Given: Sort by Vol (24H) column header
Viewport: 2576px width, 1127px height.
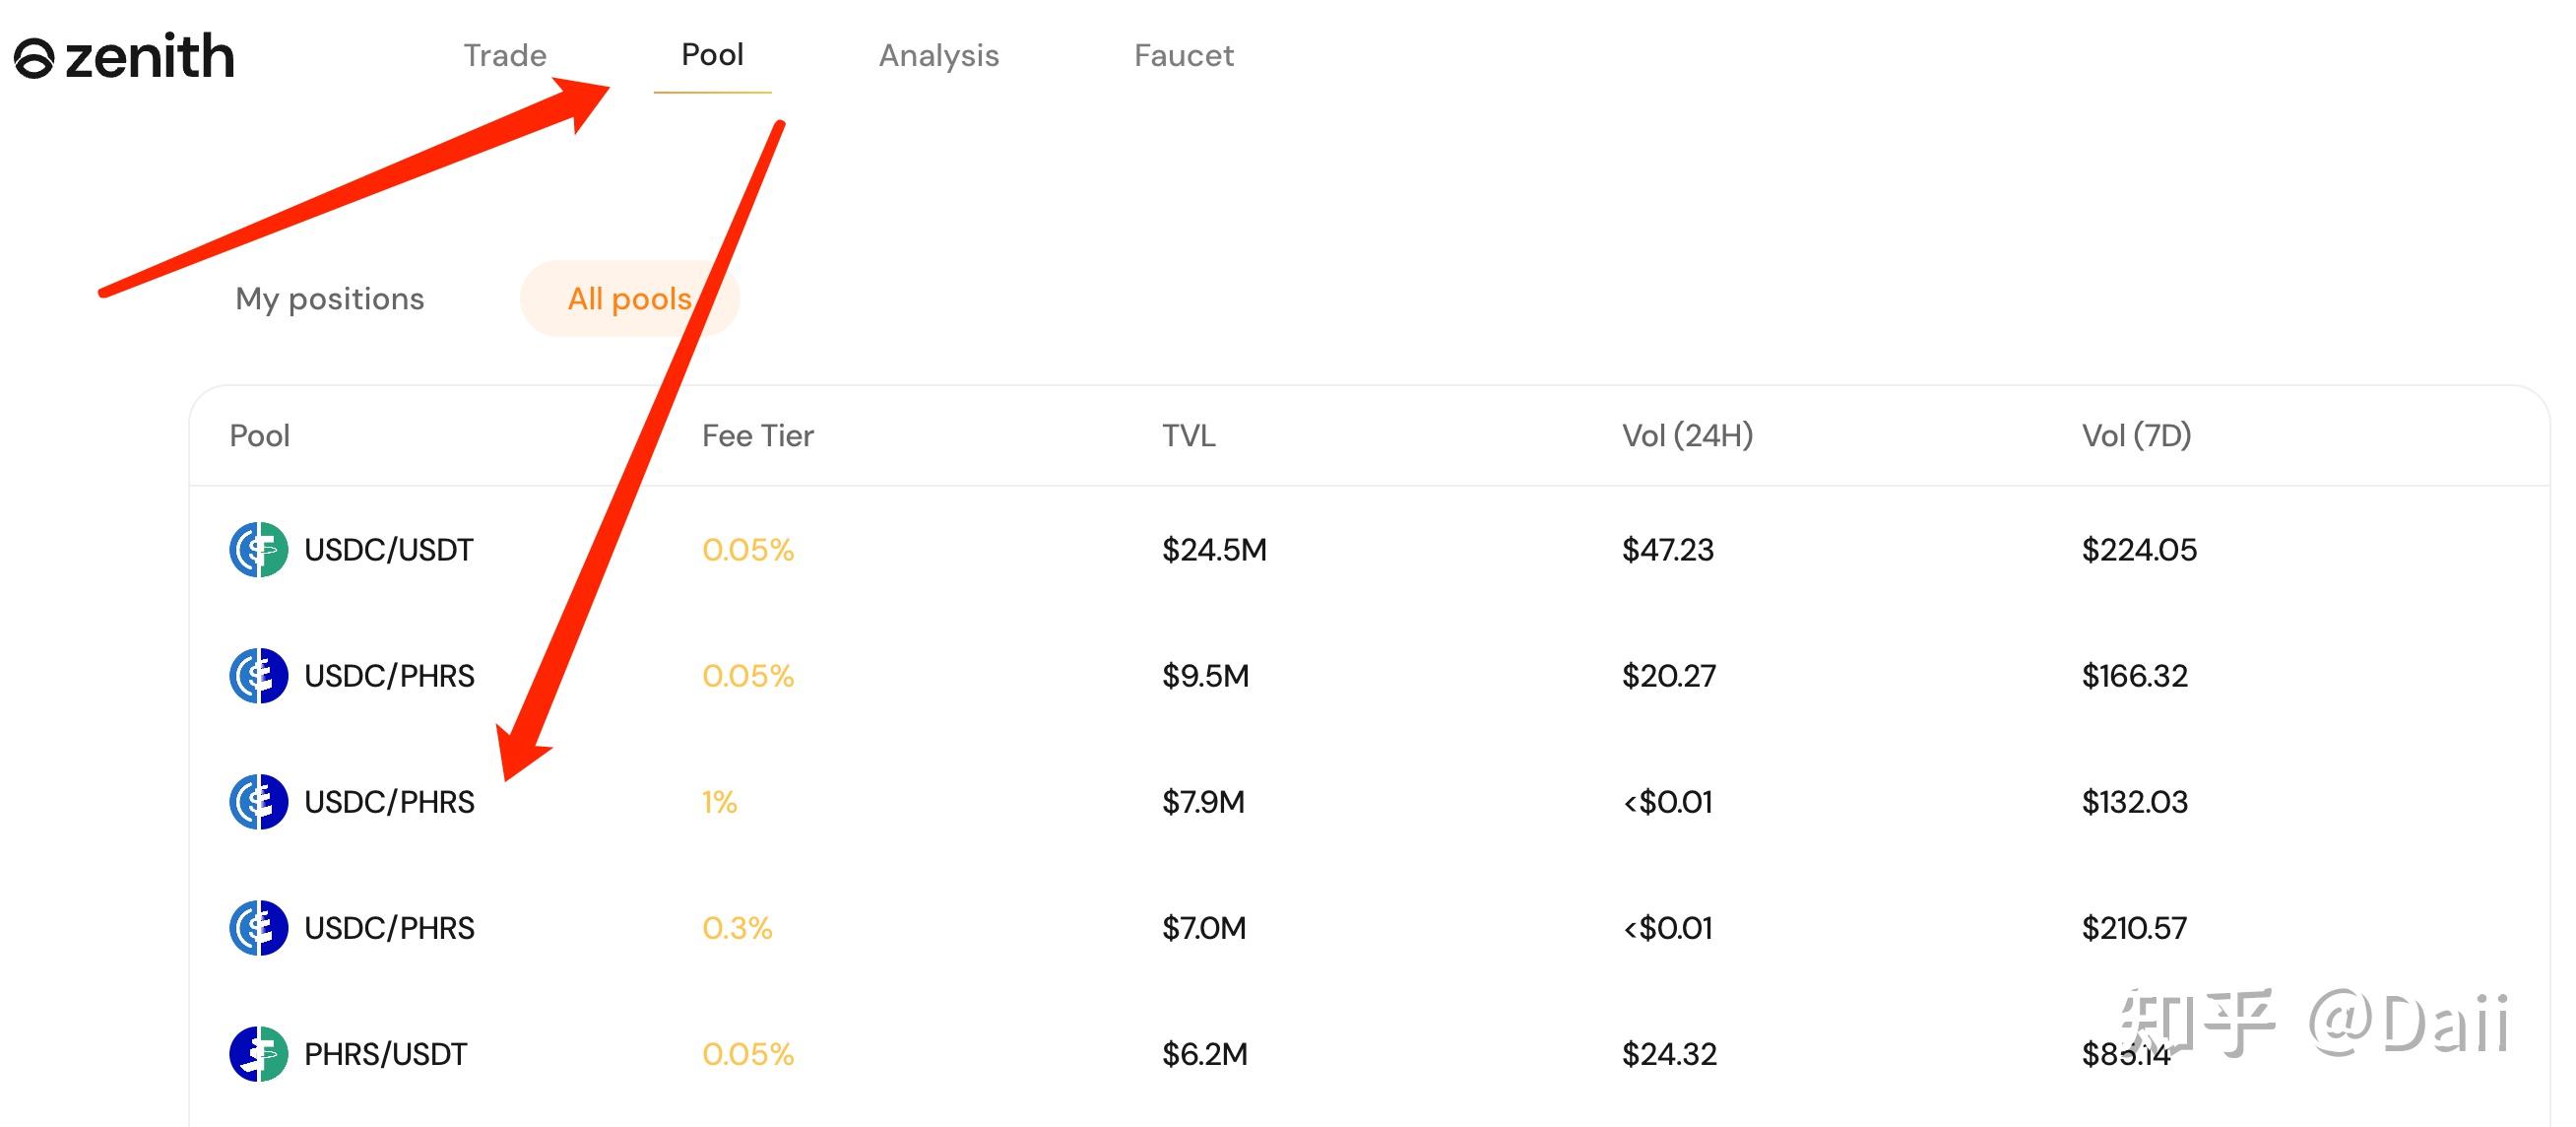Looking at the screenshot, I should click(1688, 435).
